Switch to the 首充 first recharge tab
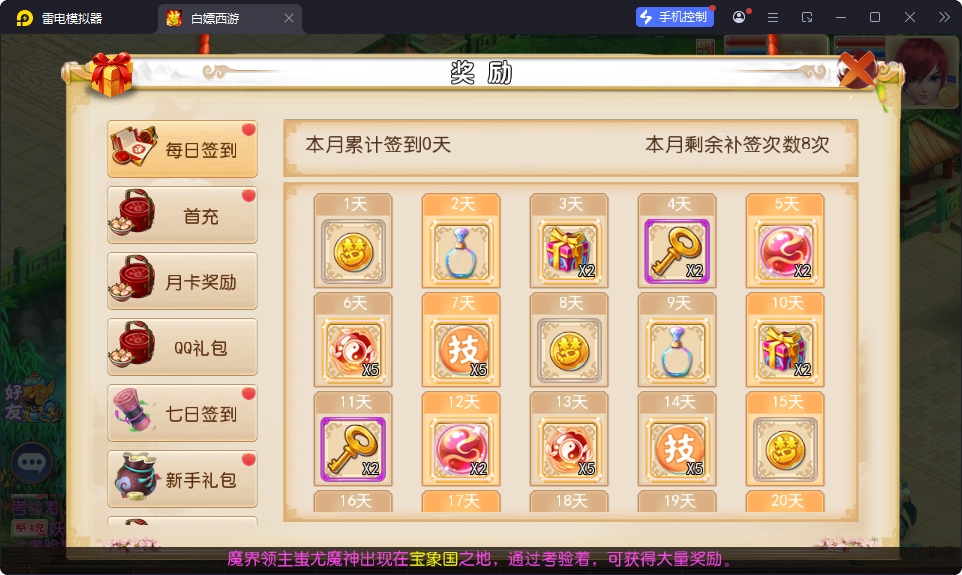 182,215
